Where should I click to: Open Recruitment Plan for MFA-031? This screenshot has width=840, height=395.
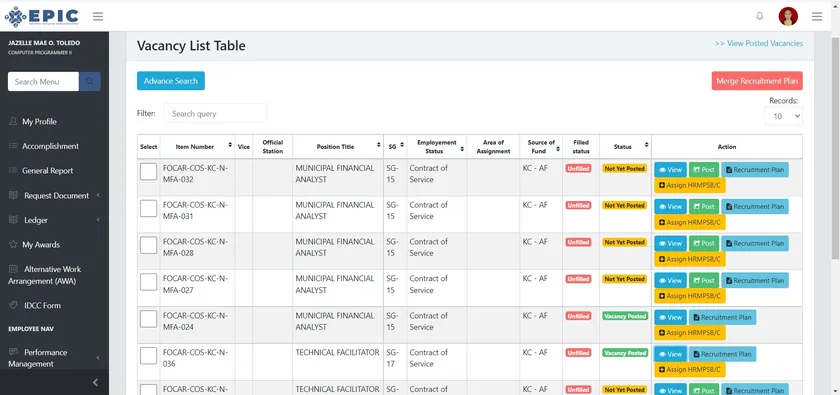(x=755, y=207)
